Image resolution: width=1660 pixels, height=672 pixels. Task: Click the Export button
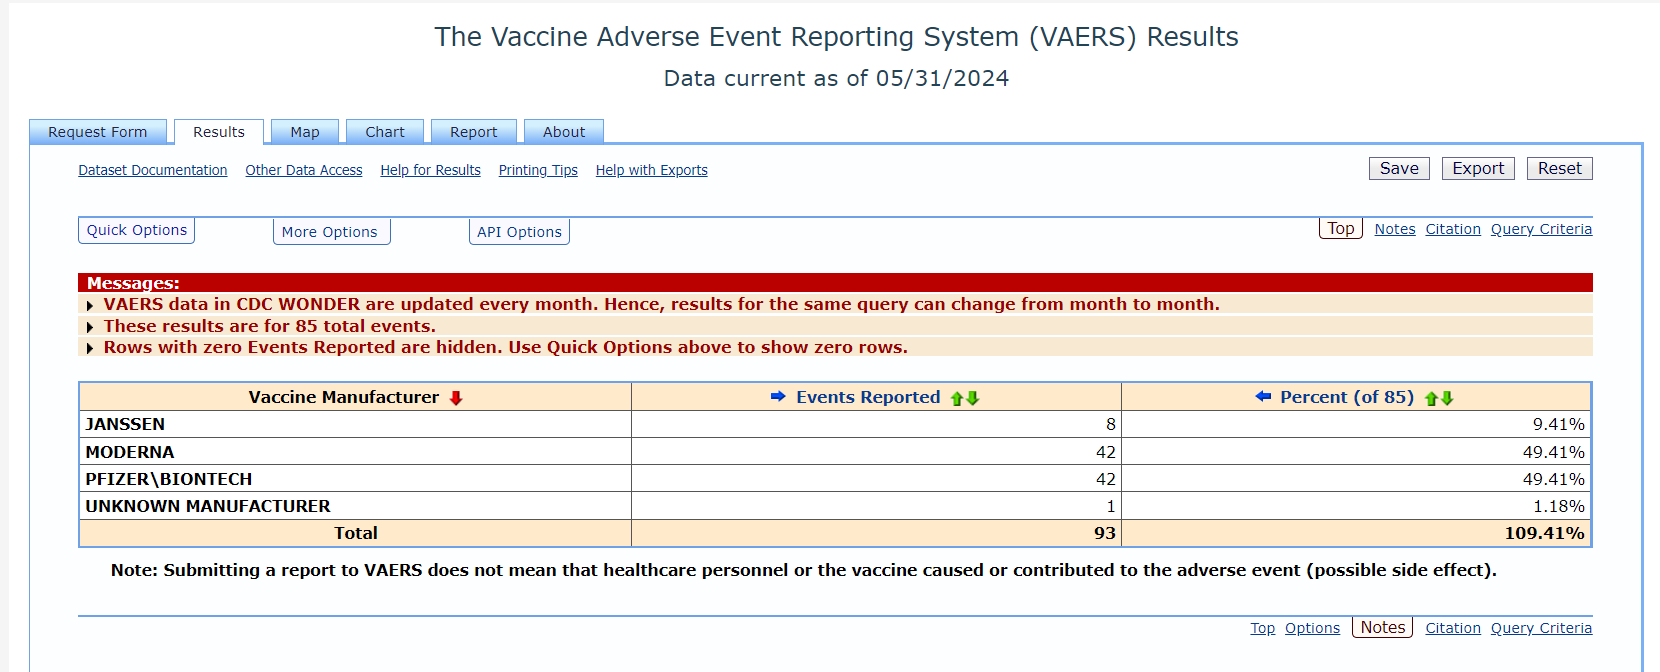tap(1478, 169)
